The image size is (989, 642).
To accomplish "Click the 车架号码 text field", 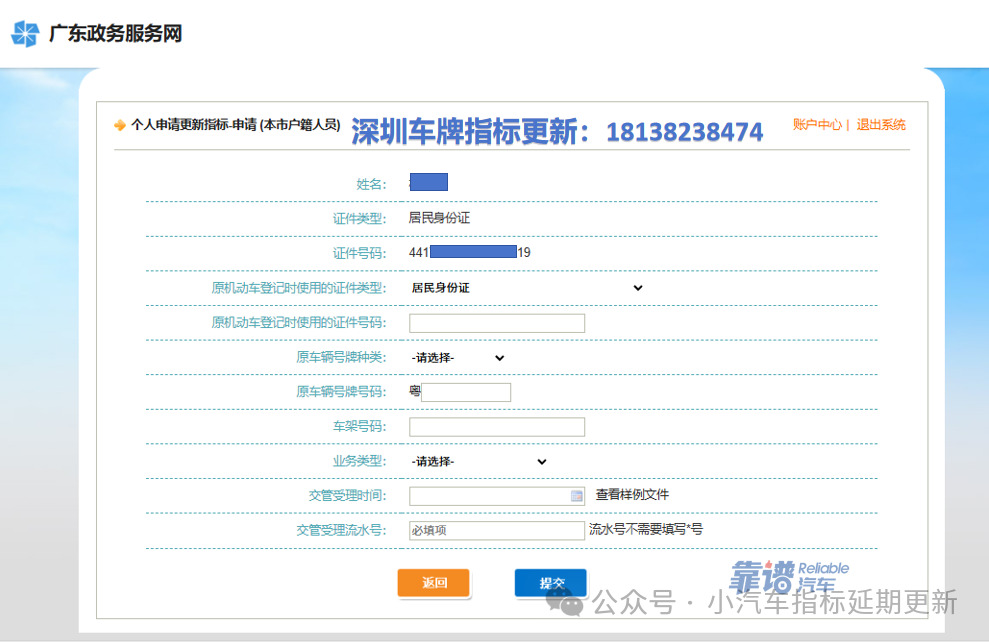I will pos(497,427).
